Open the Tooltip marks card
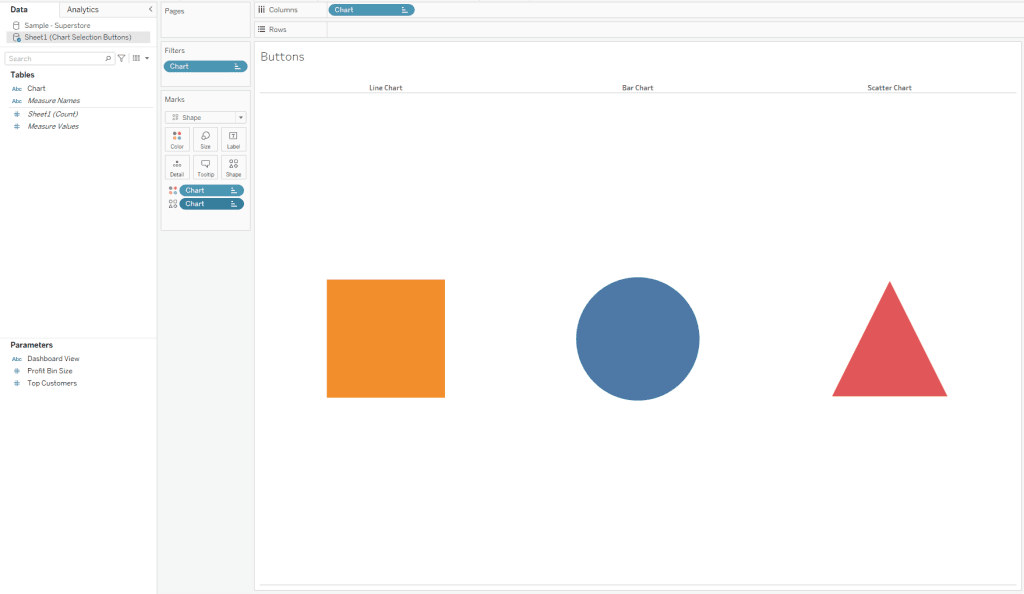This screenshot has width=1024, height=594. coord(205,167)
